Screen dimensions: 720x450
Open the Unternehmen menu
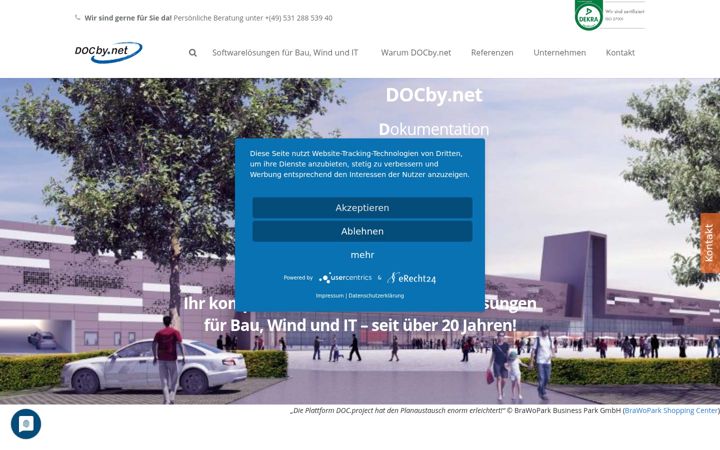(x=559, y=53)
